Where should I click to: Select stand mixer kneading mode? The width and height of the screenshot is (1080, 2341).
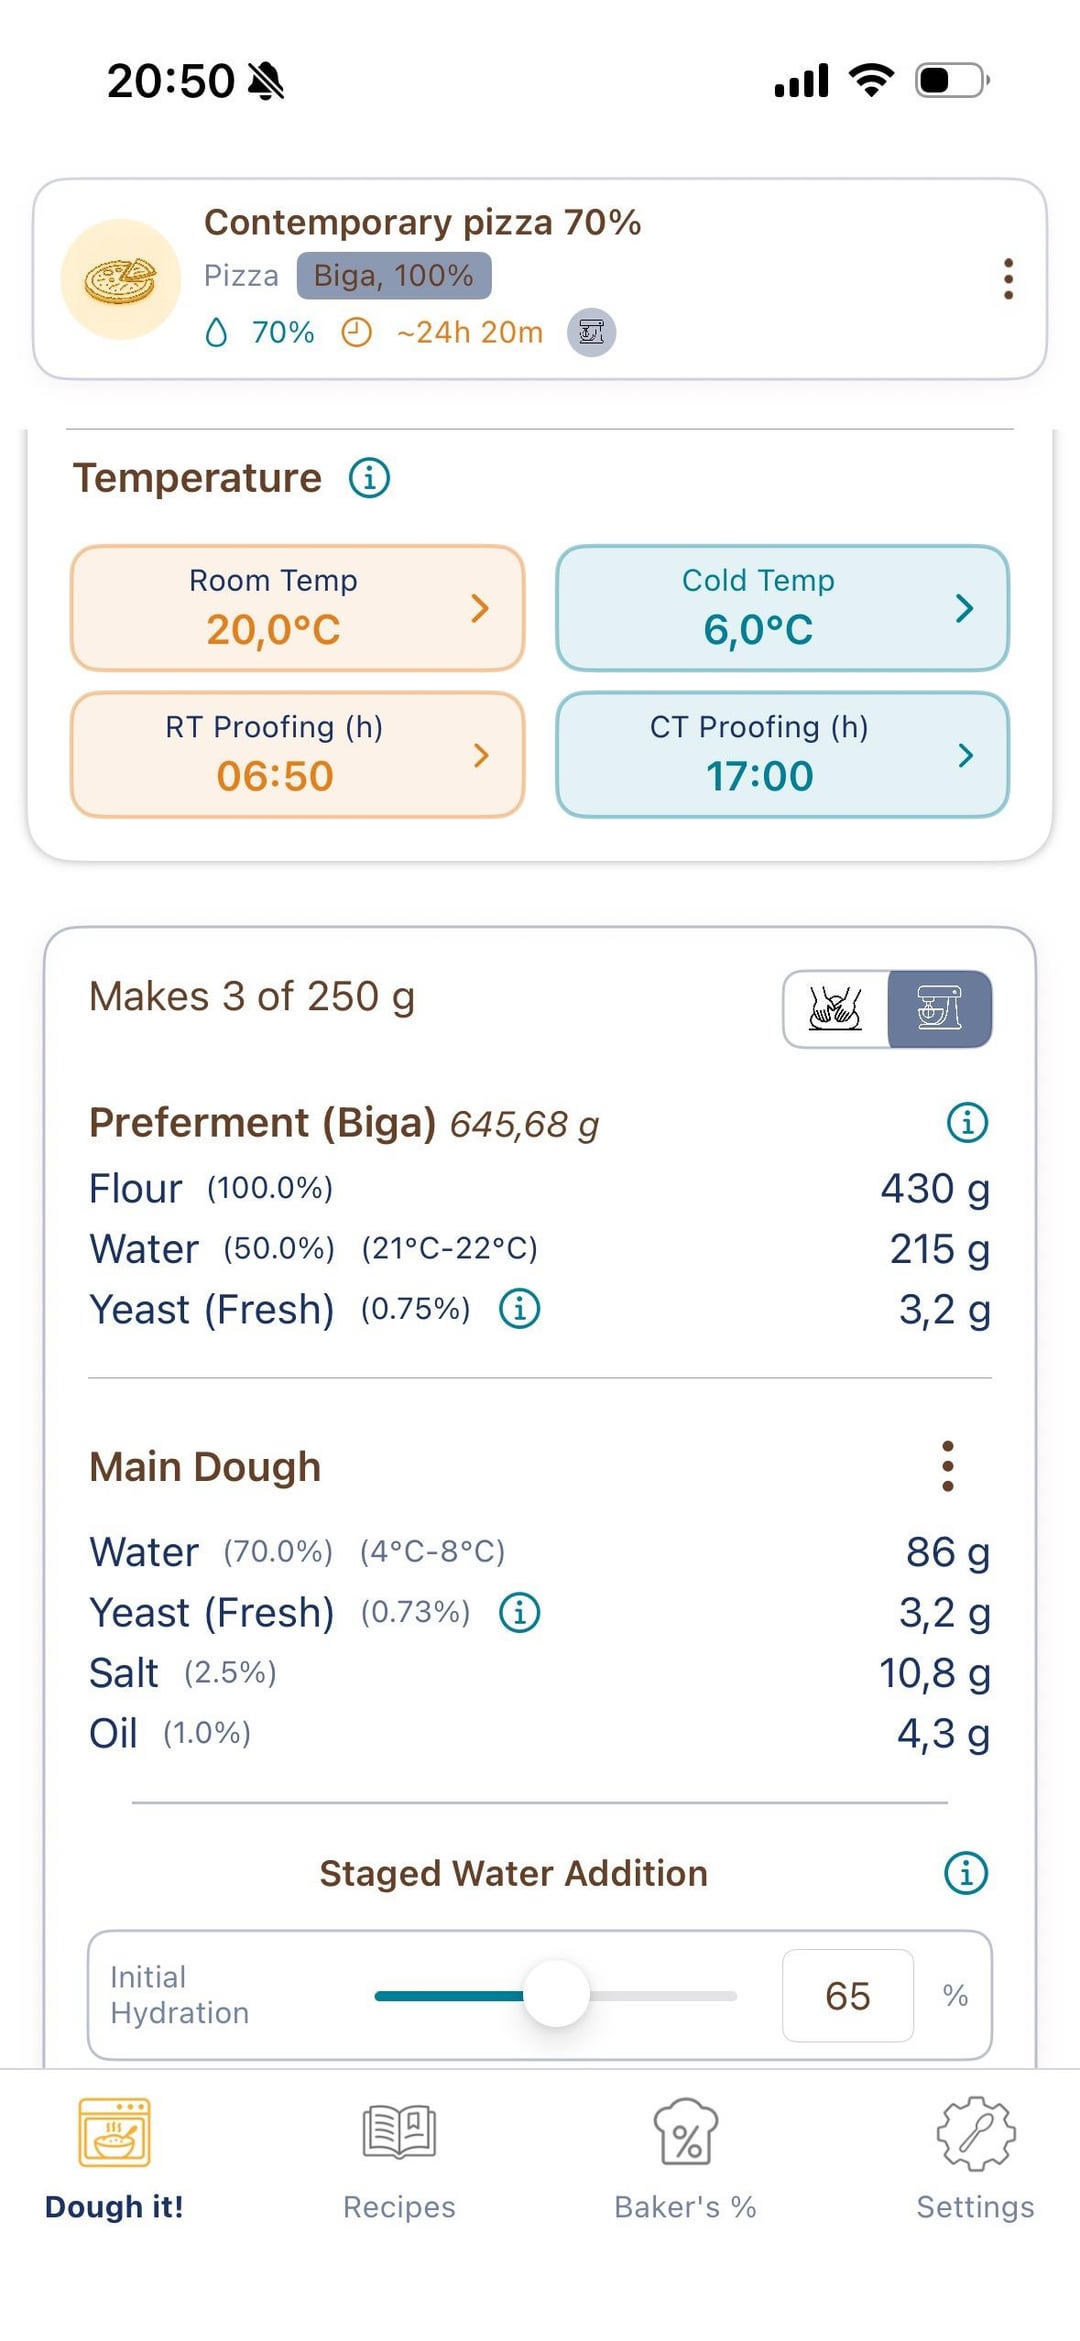[x=939, y=1009]
